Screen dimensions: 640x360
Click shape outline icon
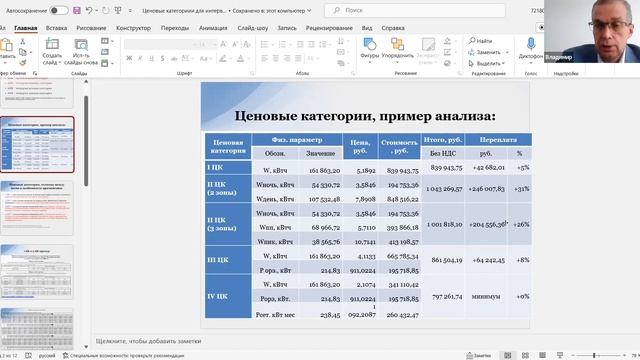coord(448,52)
